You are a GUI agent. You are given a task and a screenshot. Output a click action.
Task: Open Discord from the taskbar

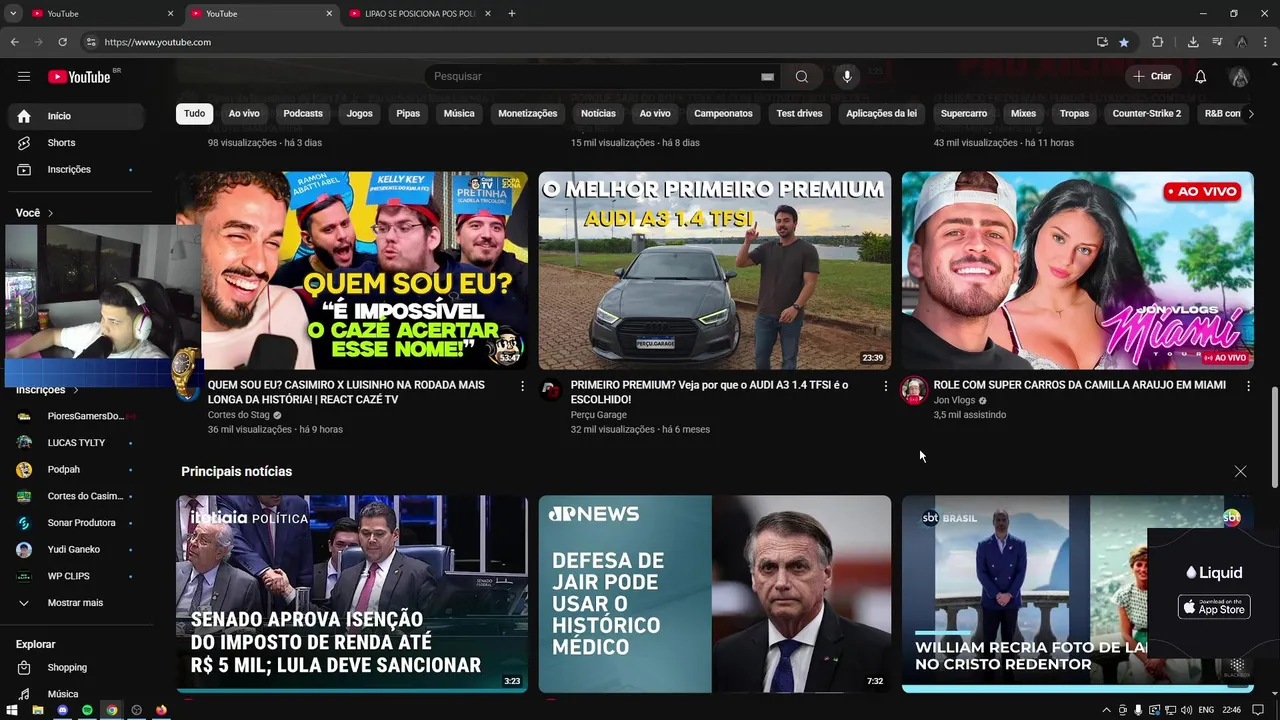pos(62,710)
